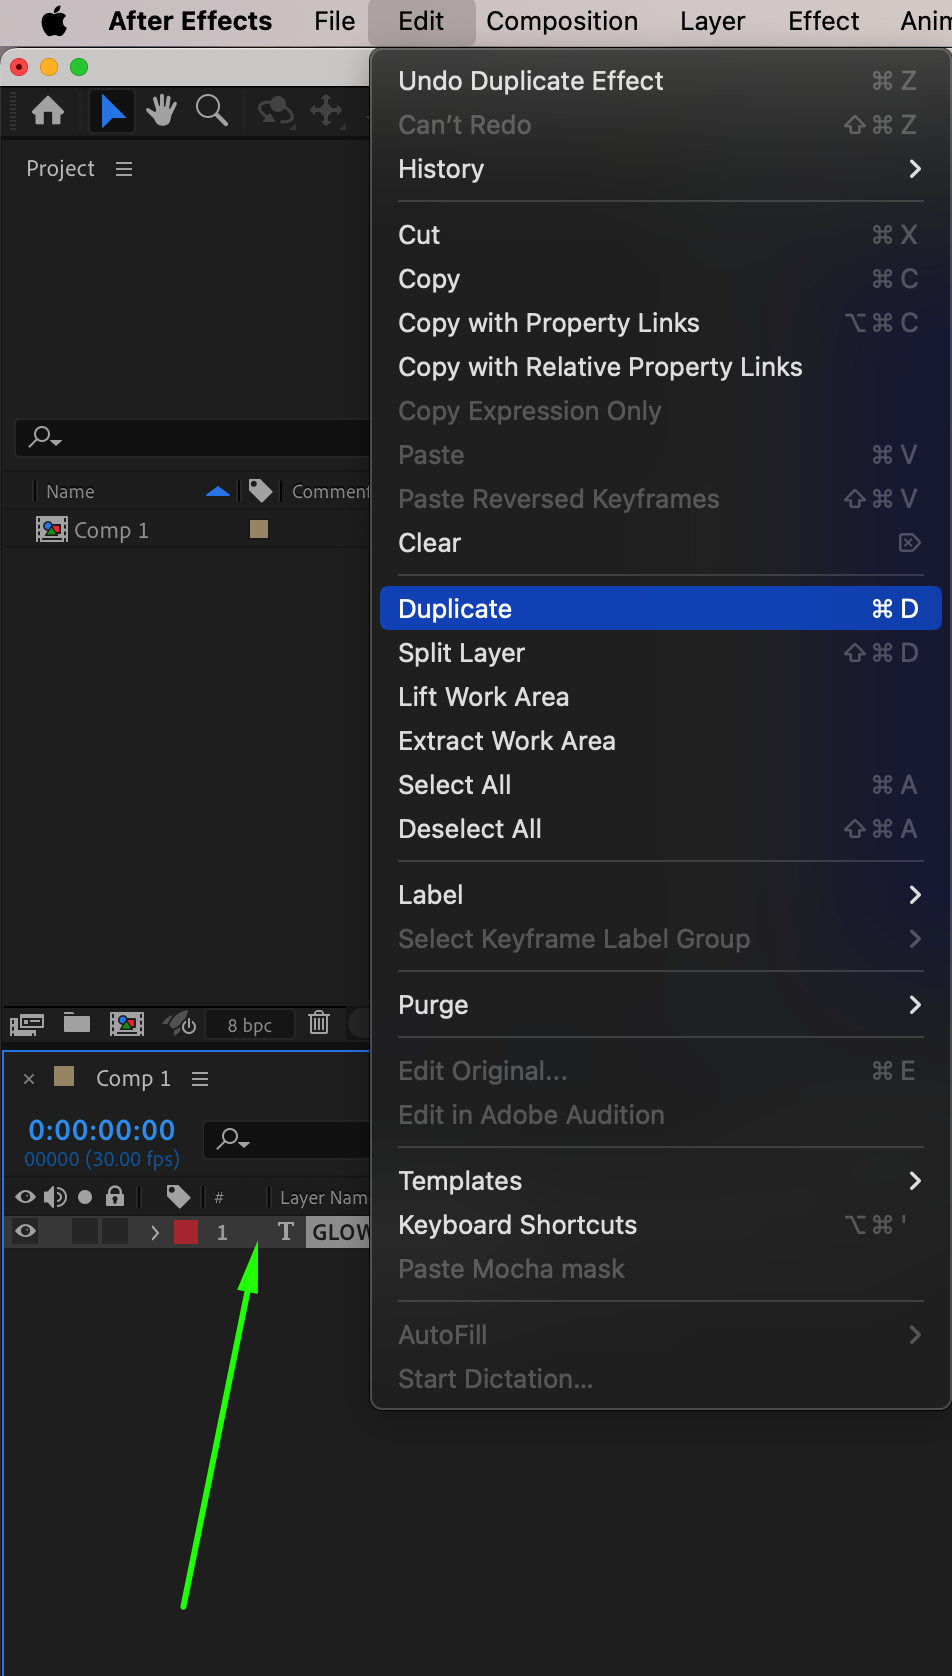Screen dimensions: 952x1676
Task: Open the File menu
Action: click(334, 21)
